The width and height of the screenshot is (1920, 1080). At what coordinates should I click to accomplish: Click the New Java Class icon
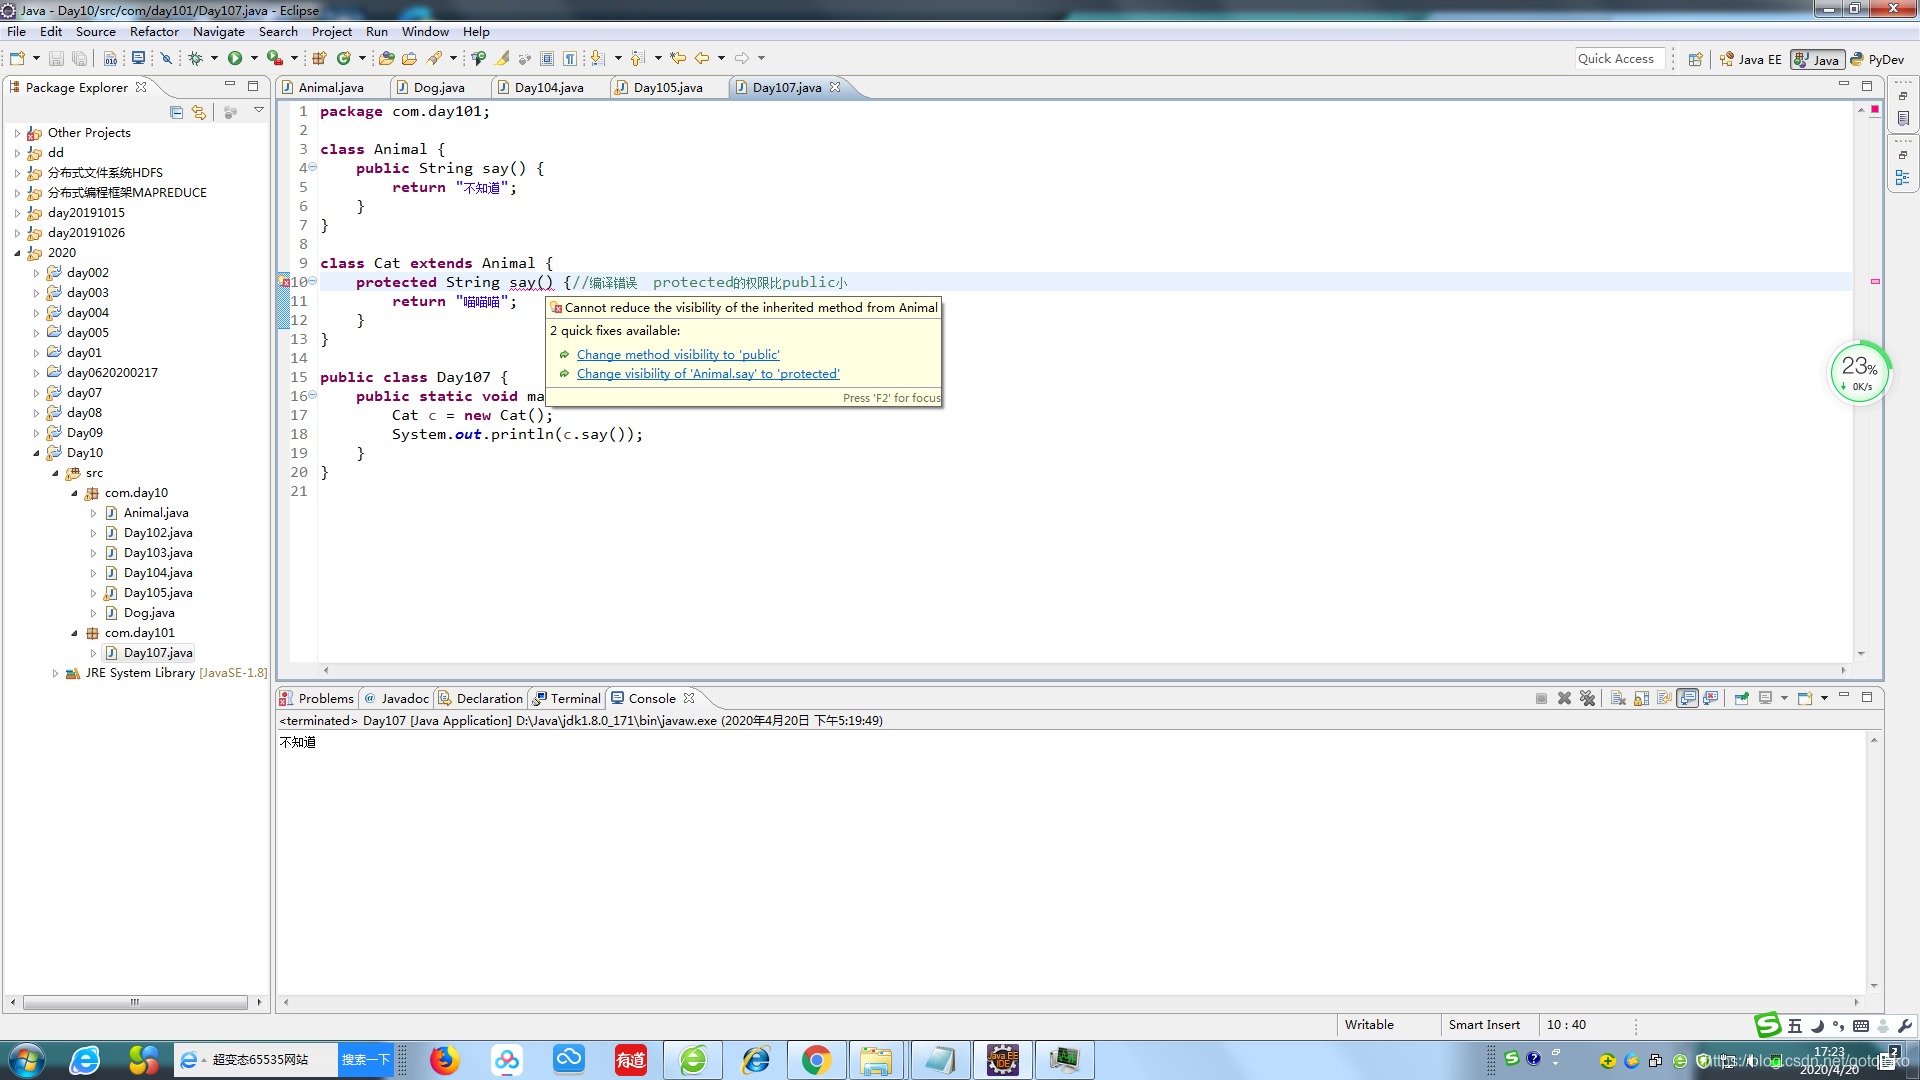pyautogui.click(x=344, y=58)
